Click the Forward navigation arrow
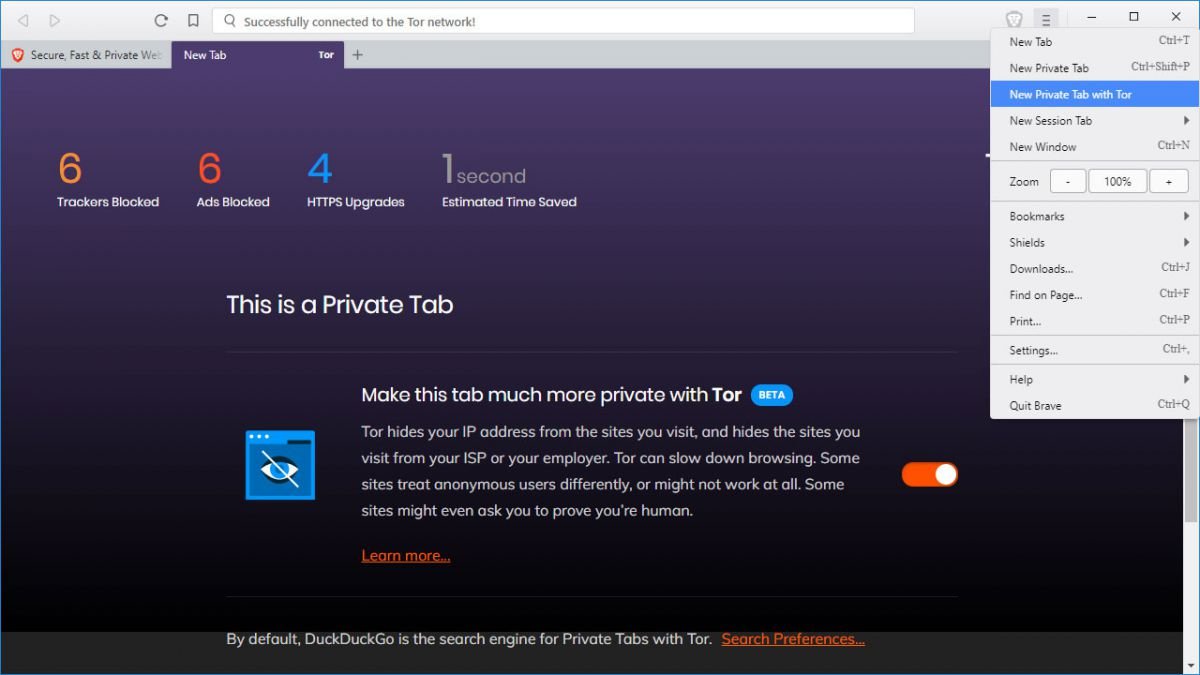This screenshot has height=675, width=1200. coord(54,20)
